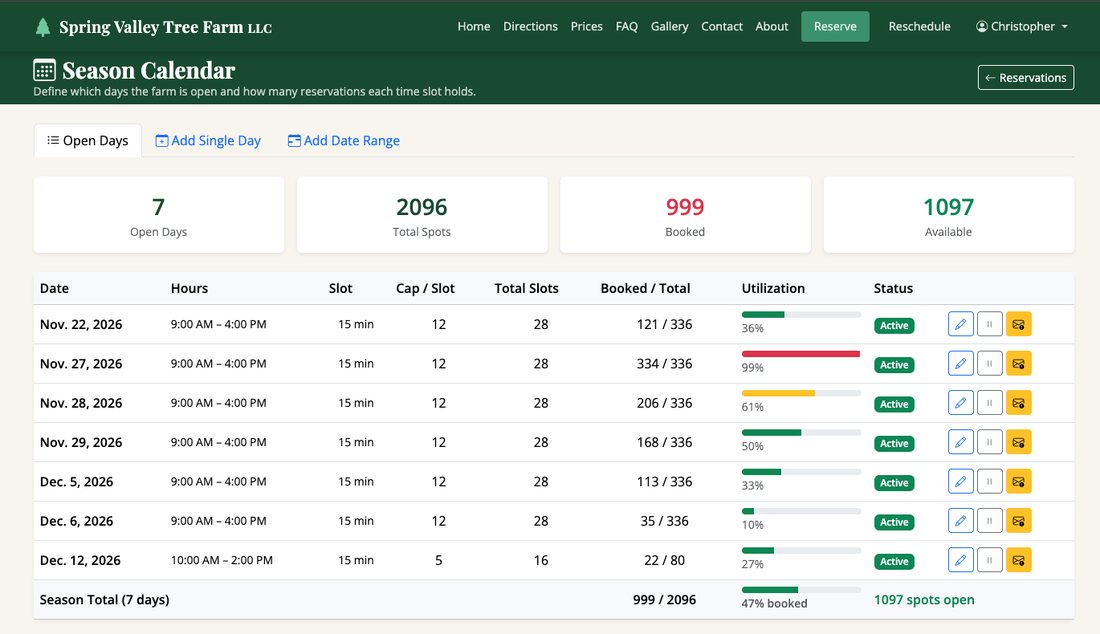Viewport: 1100px width, 634px height.
Task: Click the green Reserve button
Action: point(835,27)
